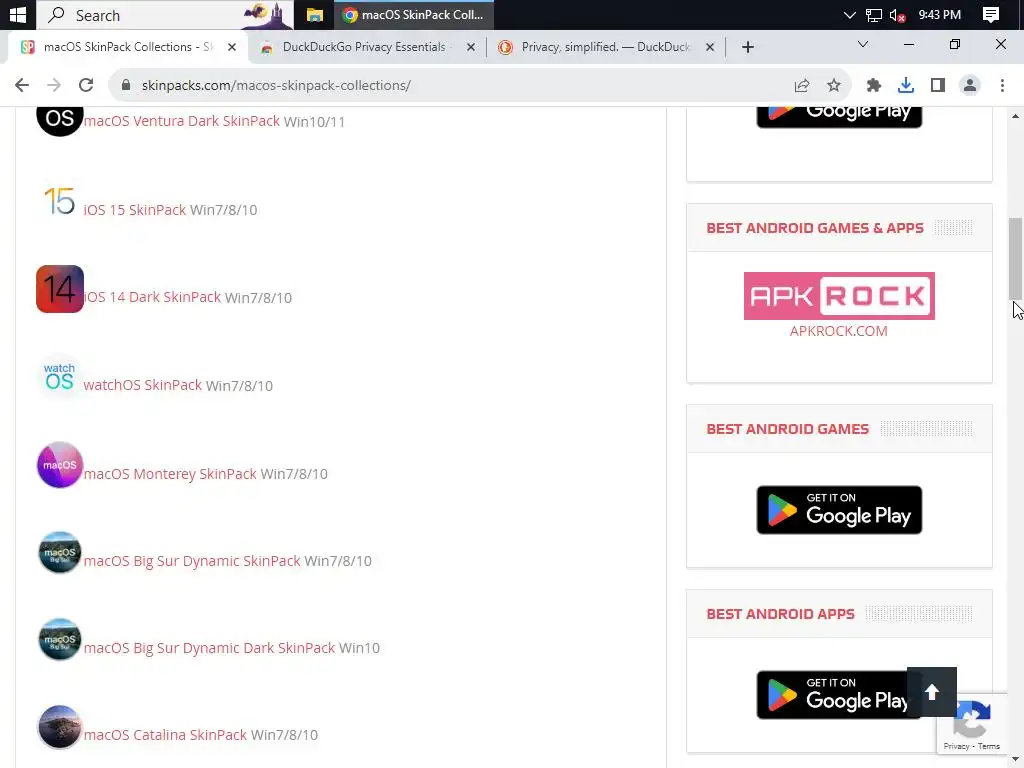Image resolution: width=1024 pixels, height=768 pixels.
Task: Close the Privacy, simplified tab
Action: (x=710, y=47)
